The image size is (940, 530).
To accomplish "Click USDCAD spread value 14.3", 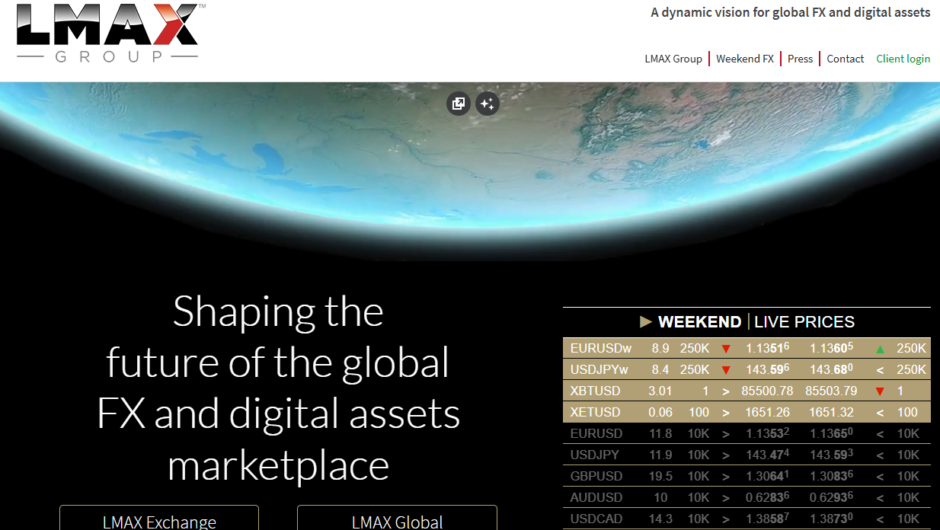I will click(660, 519).
